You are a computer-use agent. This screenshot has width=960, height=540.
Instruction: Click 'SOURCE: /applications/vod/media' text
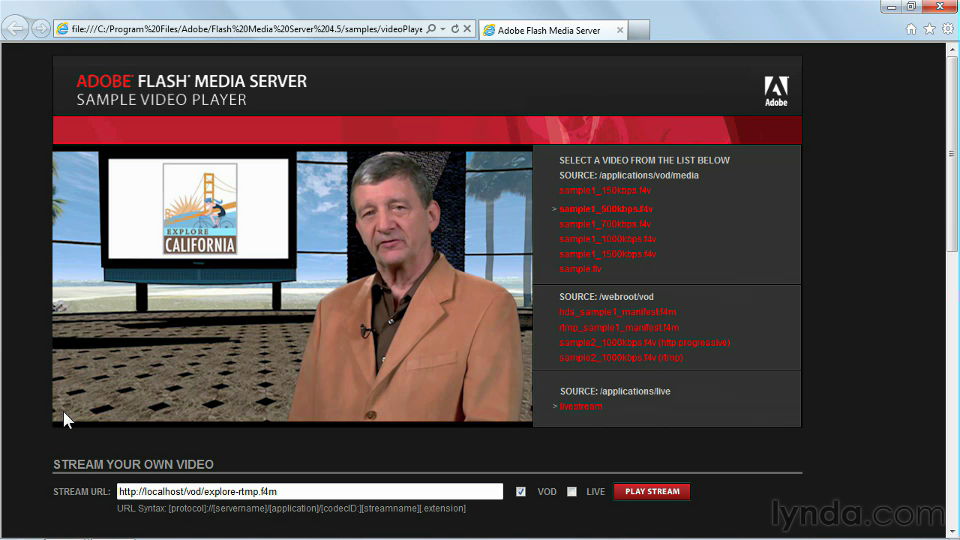click(629, 176)
